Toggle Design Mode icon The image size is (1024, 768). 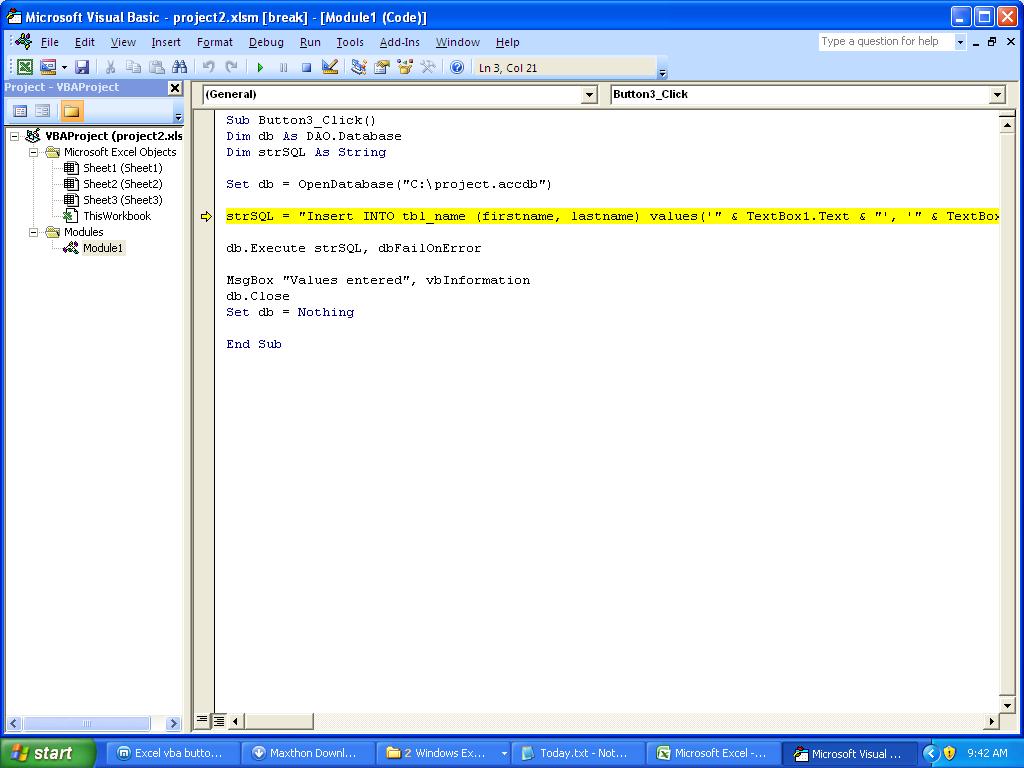(330, 67)
